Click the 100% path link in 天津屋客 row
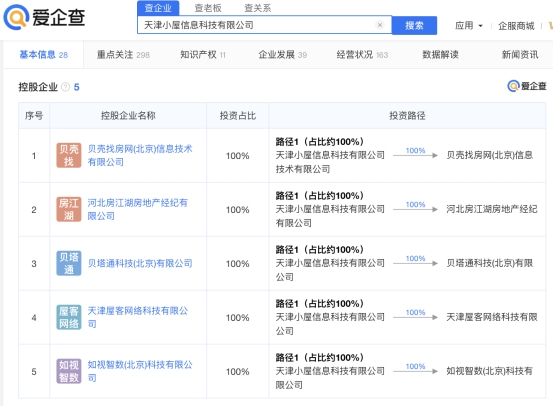554x407 pixels. point(415,313)
